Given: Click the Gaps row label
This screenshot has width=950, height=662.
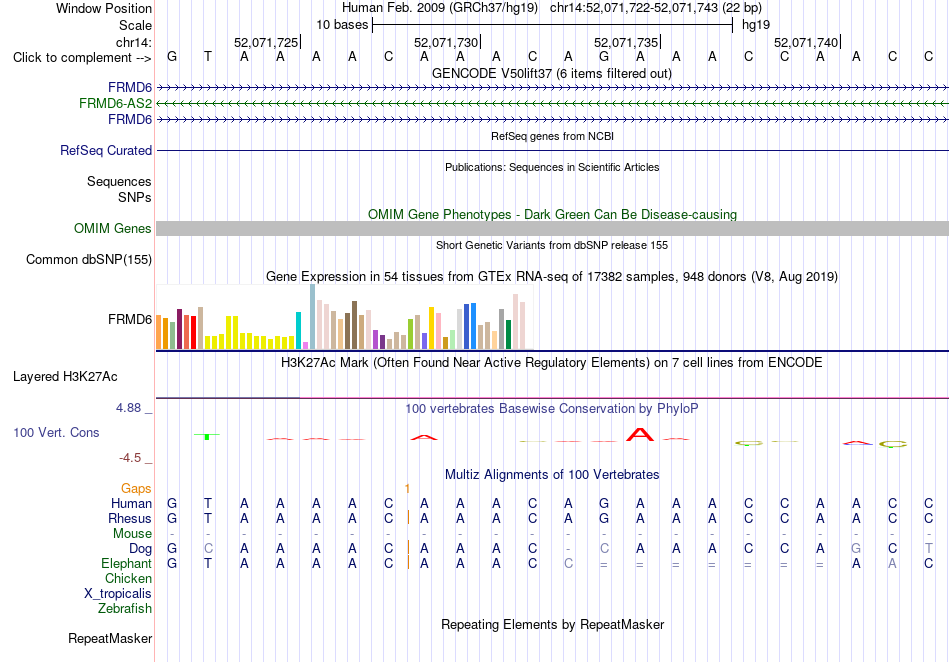Looking at the screenshot, I should (x=136, y=488).
